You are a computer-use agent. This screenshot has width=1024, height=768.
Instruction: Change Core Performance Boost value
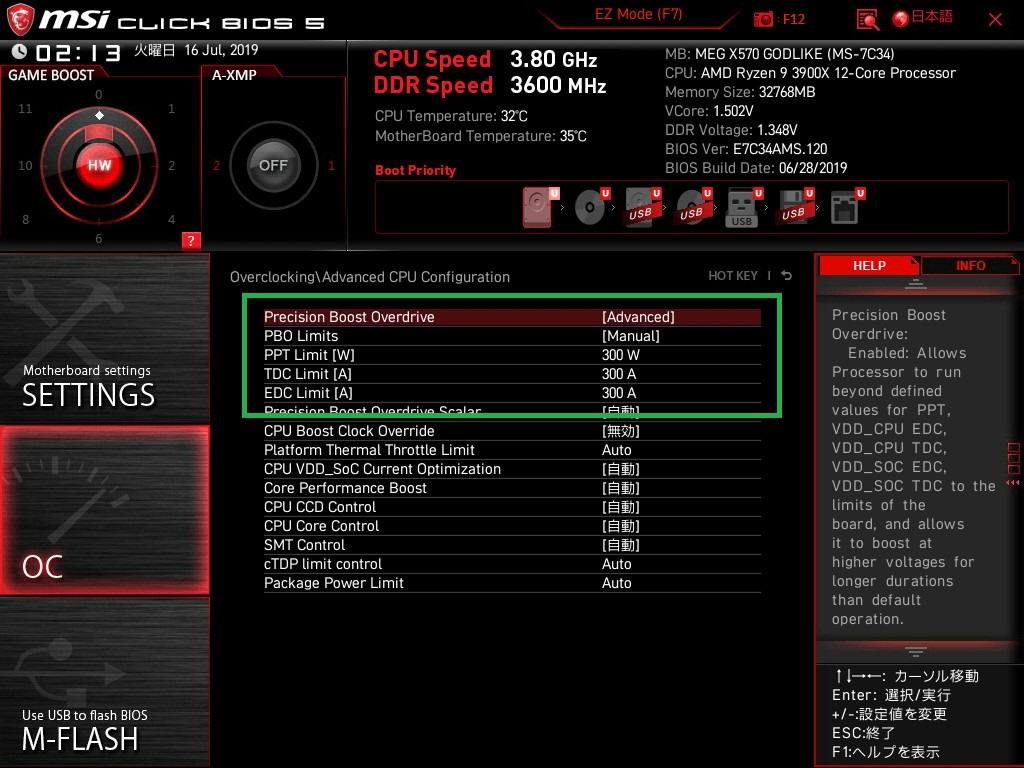[x=620, y=488]
